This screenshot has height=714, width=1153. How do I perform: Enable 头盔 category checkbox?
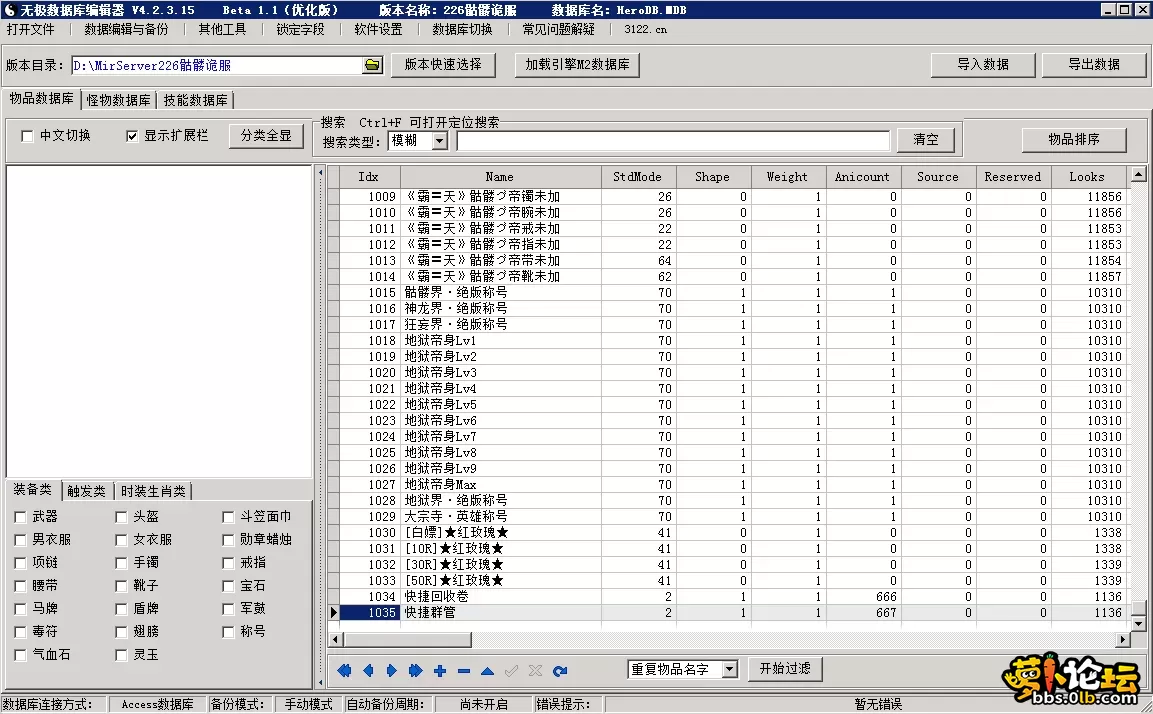[x=121, y=517]
